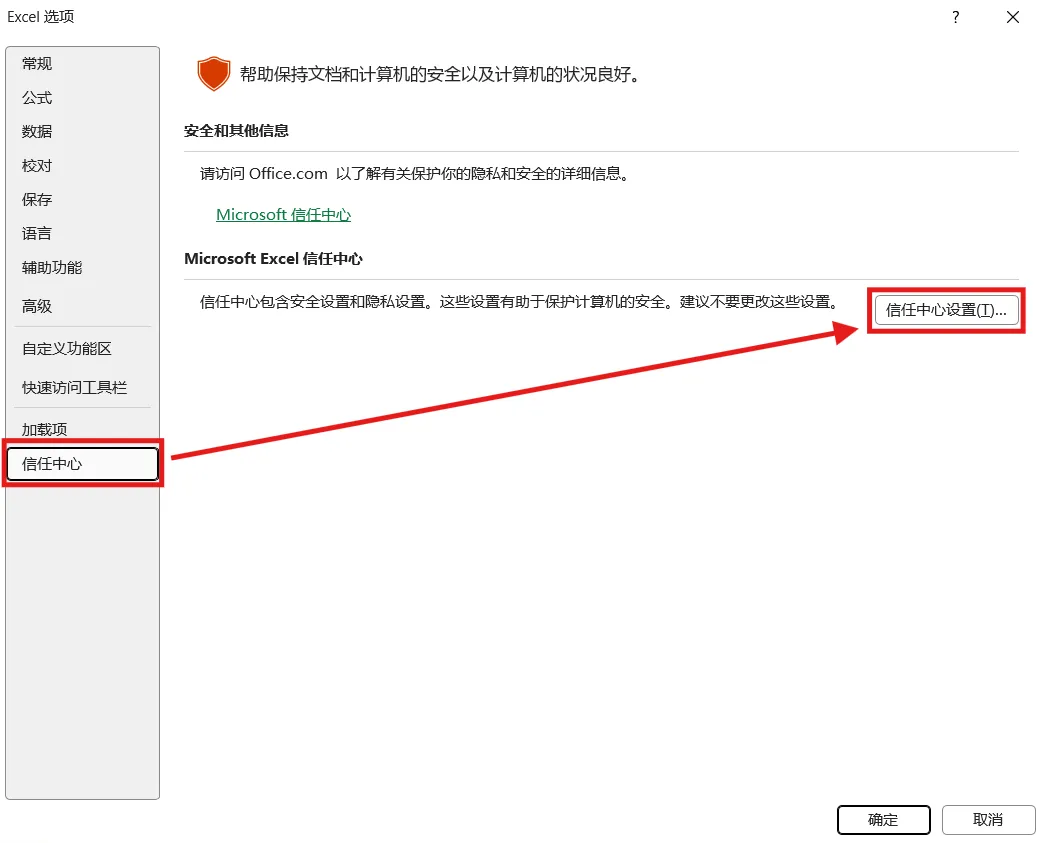The height and width of the screenshot is (843, 1042).
Task: Click the 安全和其他信息 section heading
Action: [236, 131]
